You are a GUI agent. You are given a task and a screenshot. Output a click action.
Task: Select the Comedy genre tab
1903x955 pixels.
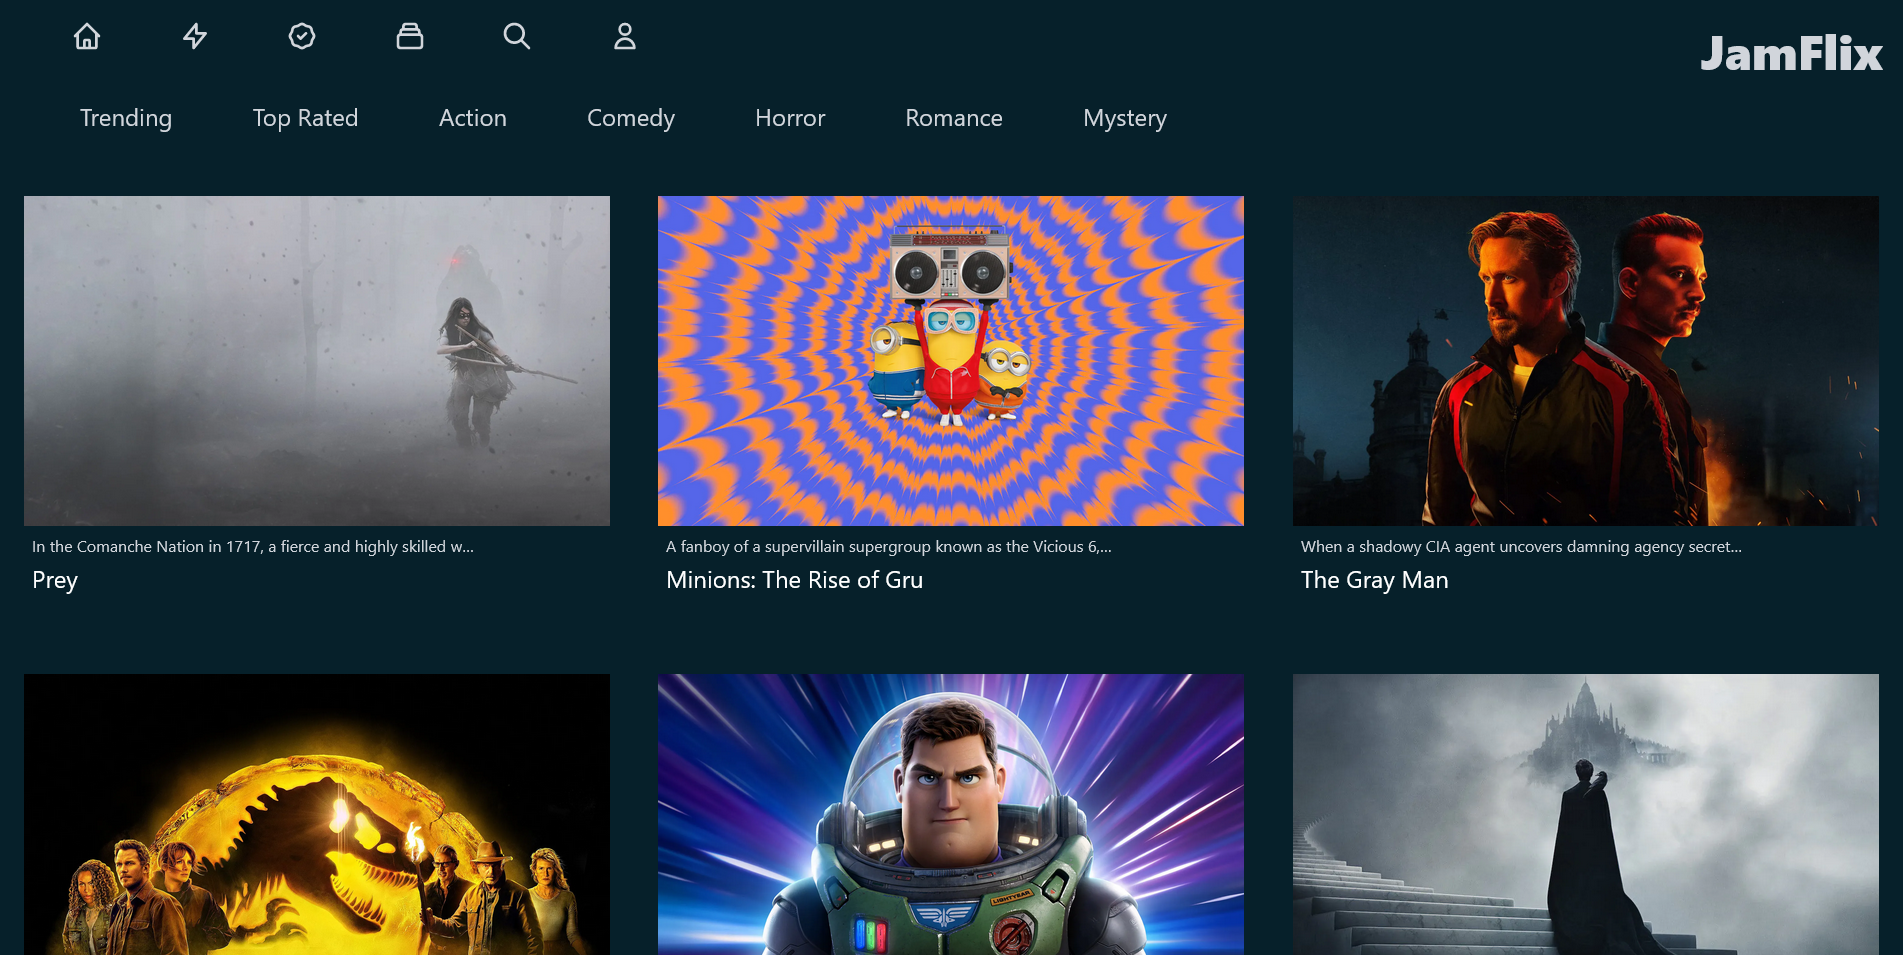631,118
